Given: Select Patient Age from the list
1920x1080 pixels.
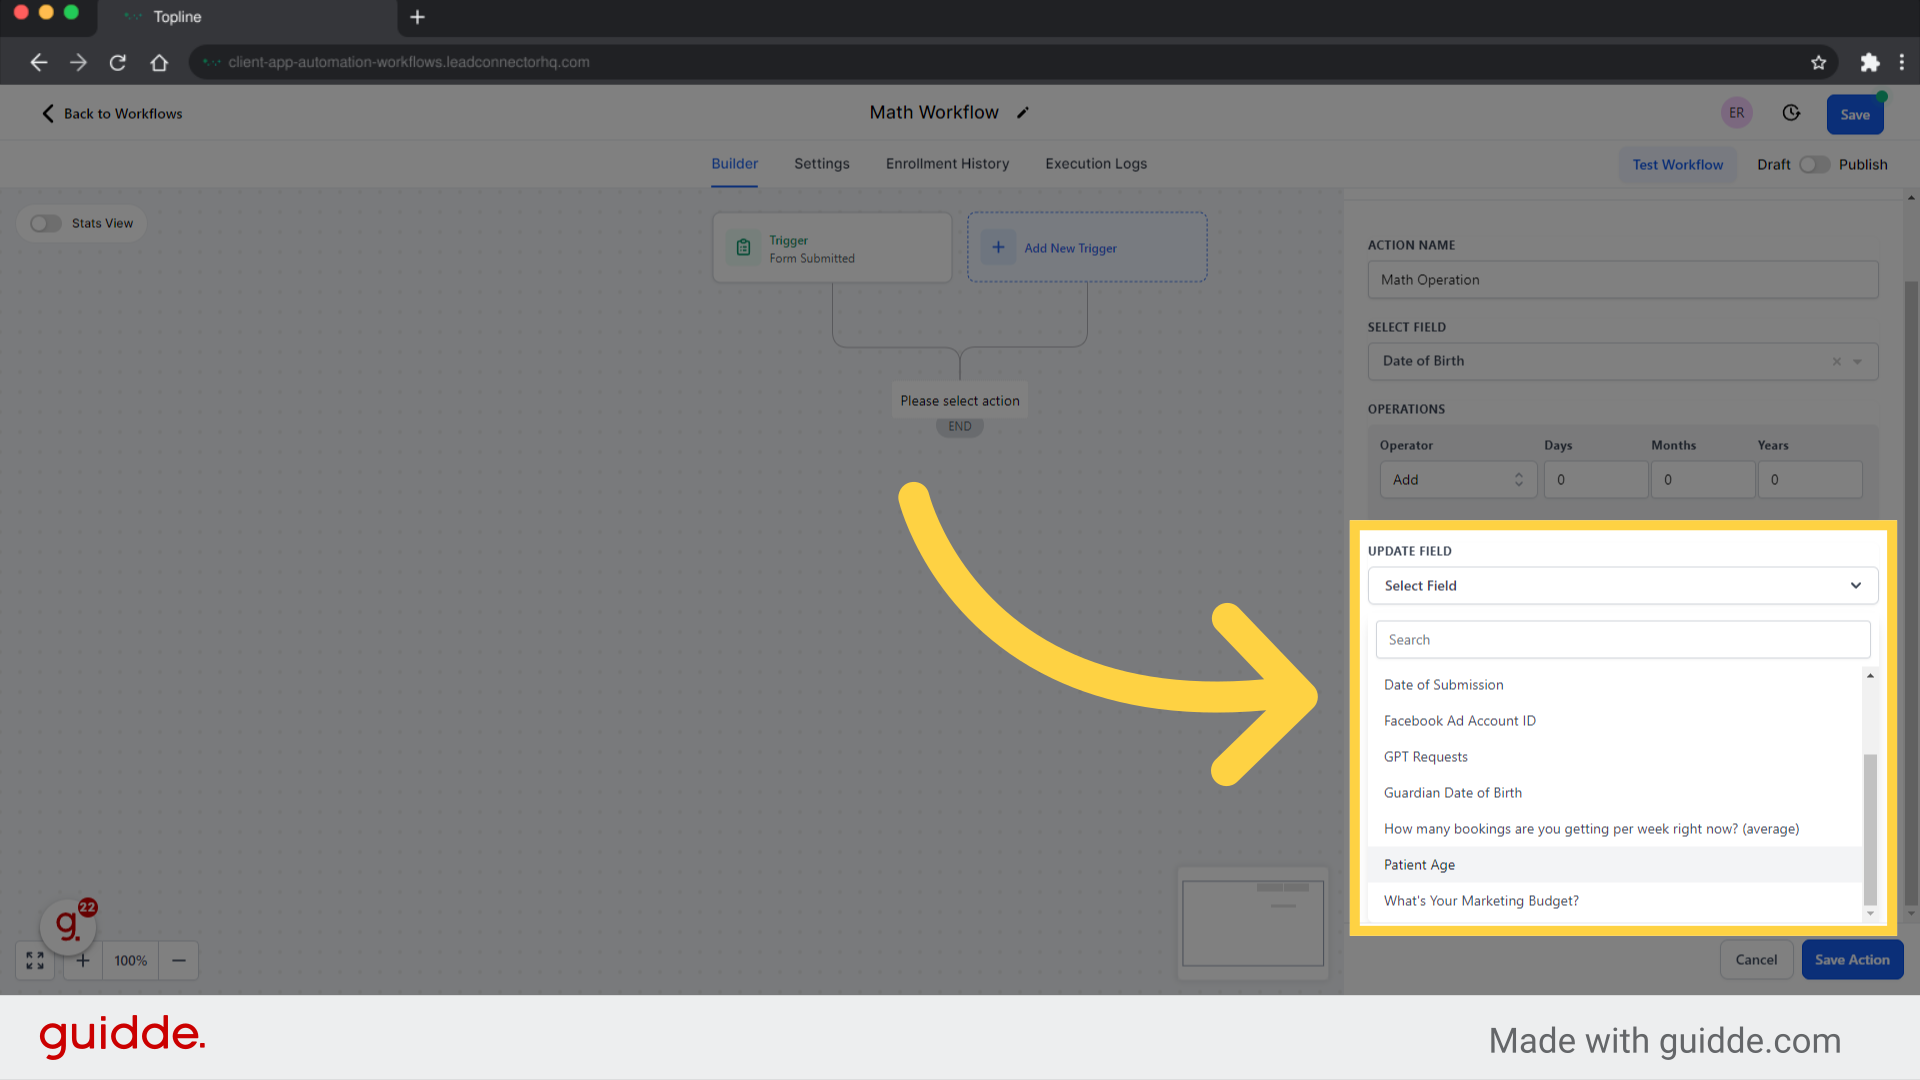Looking at the screenshot, I should (1614, 865).
